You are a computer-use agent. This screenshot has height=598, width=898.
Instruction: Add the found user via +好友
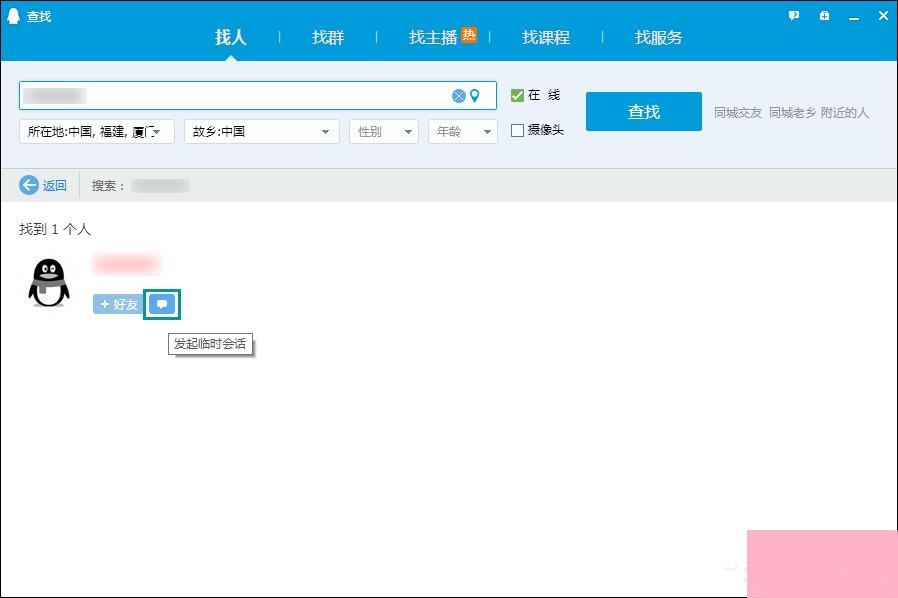coord(118,304)
